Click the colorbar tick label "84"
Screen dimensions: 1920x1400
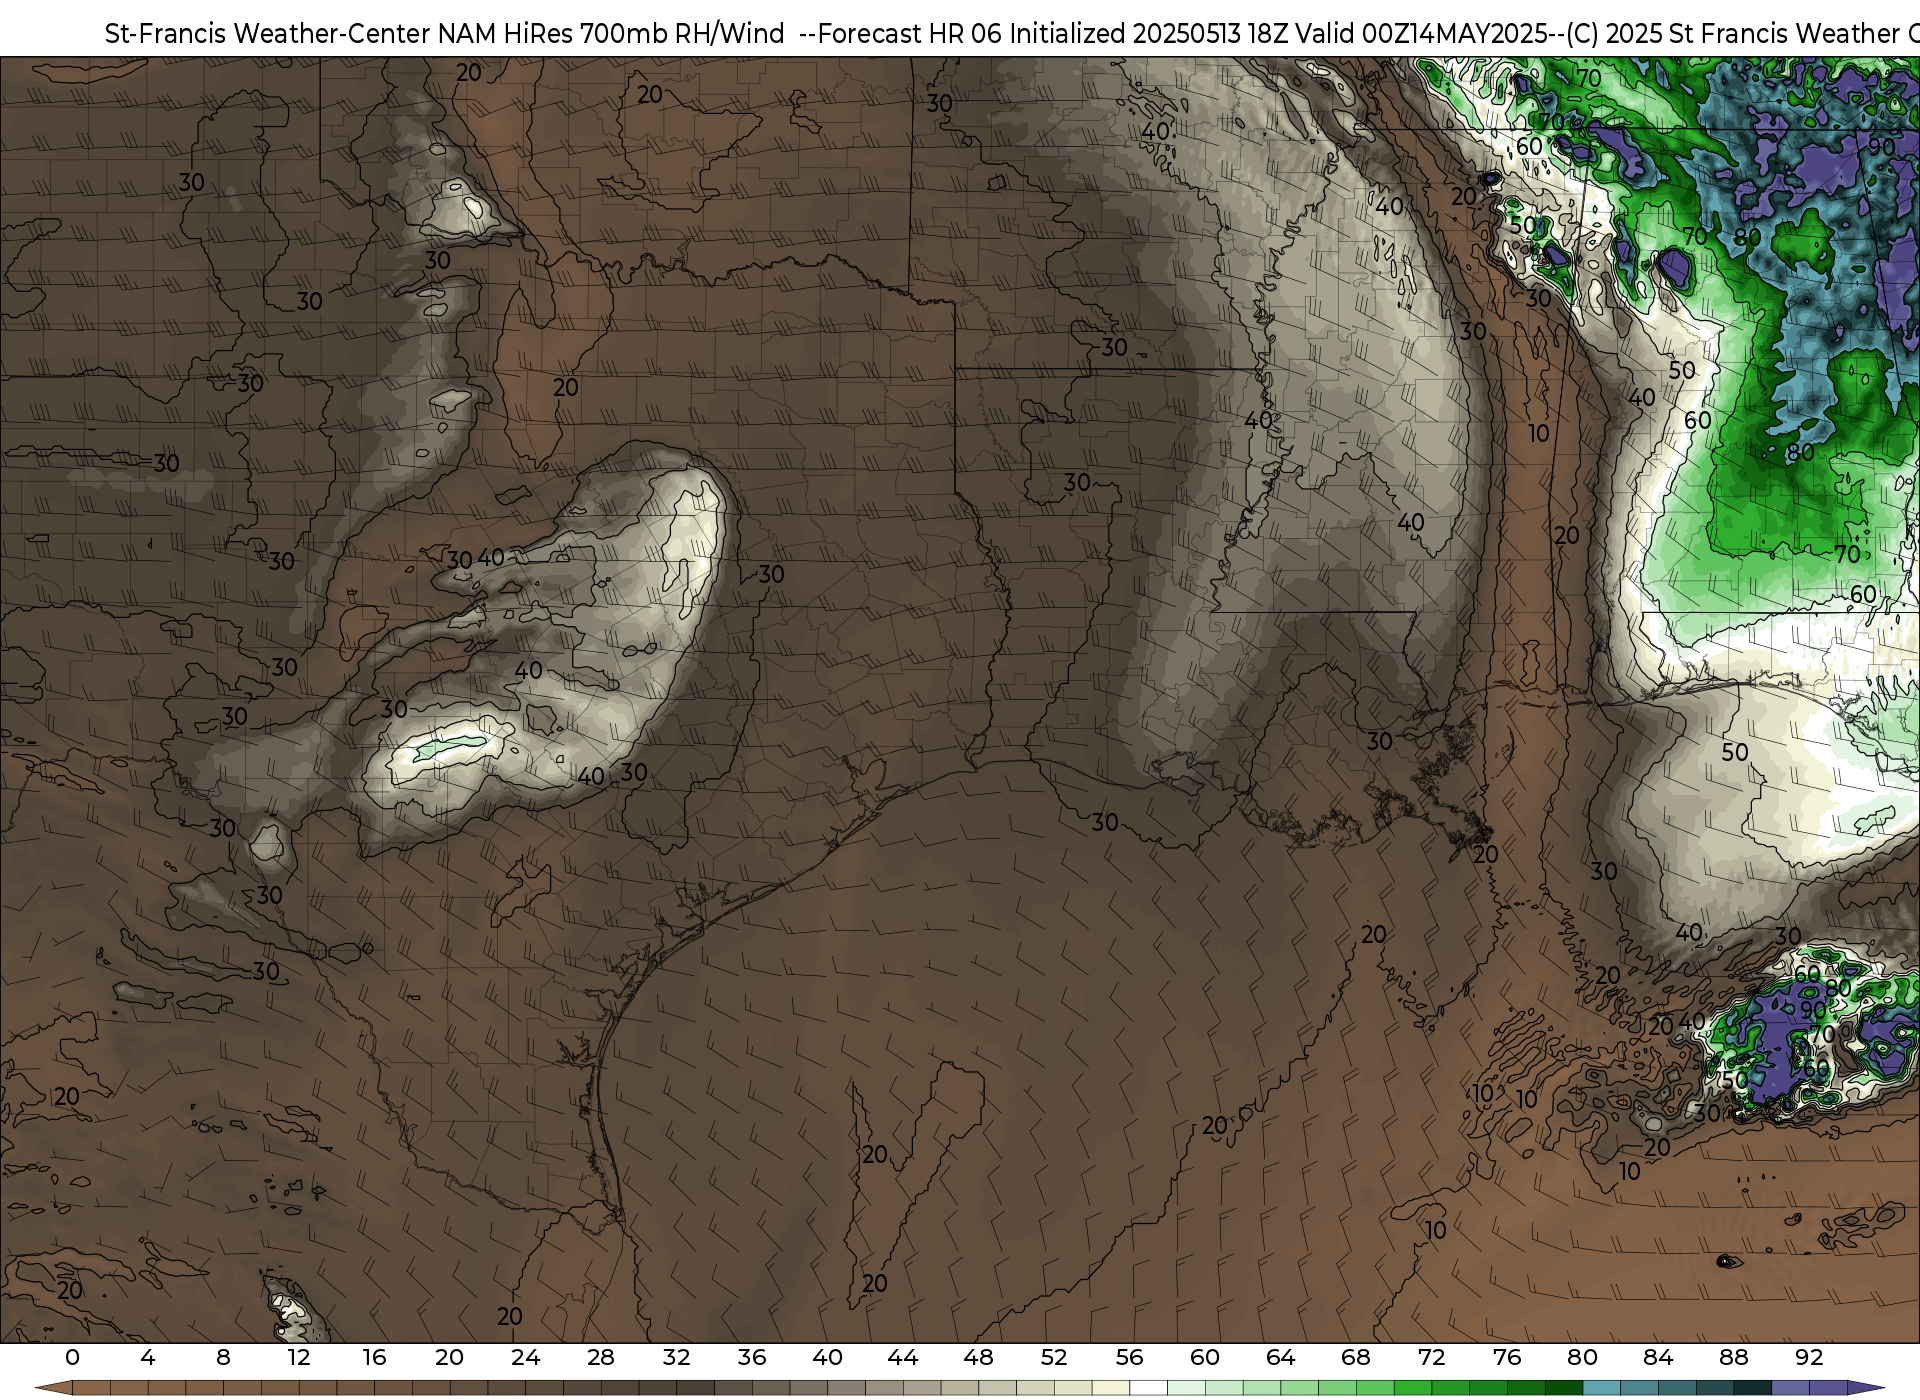click(1658, 1357)
